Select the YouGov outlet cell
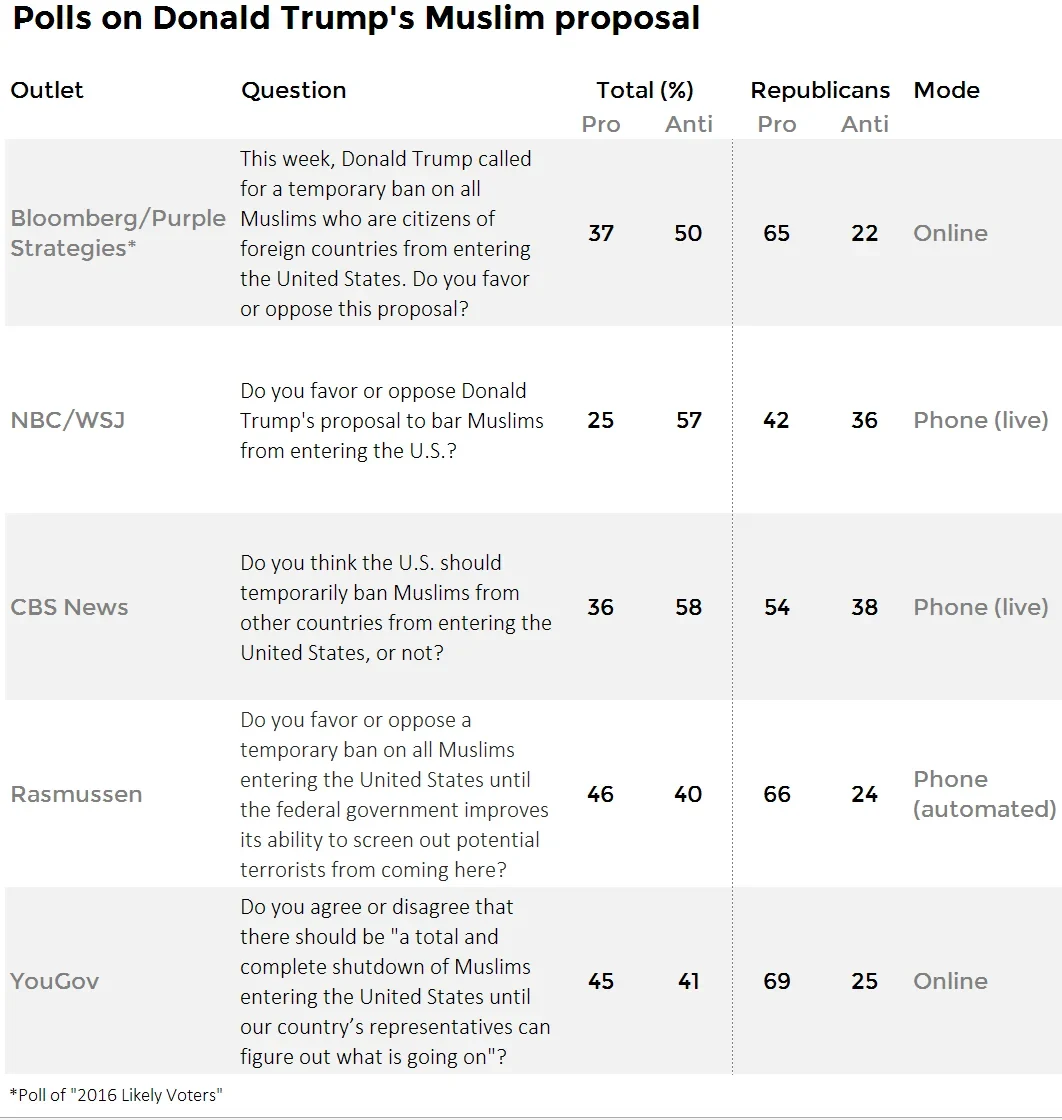This screenshot has width=1062, height=1120. pos(54,981)
